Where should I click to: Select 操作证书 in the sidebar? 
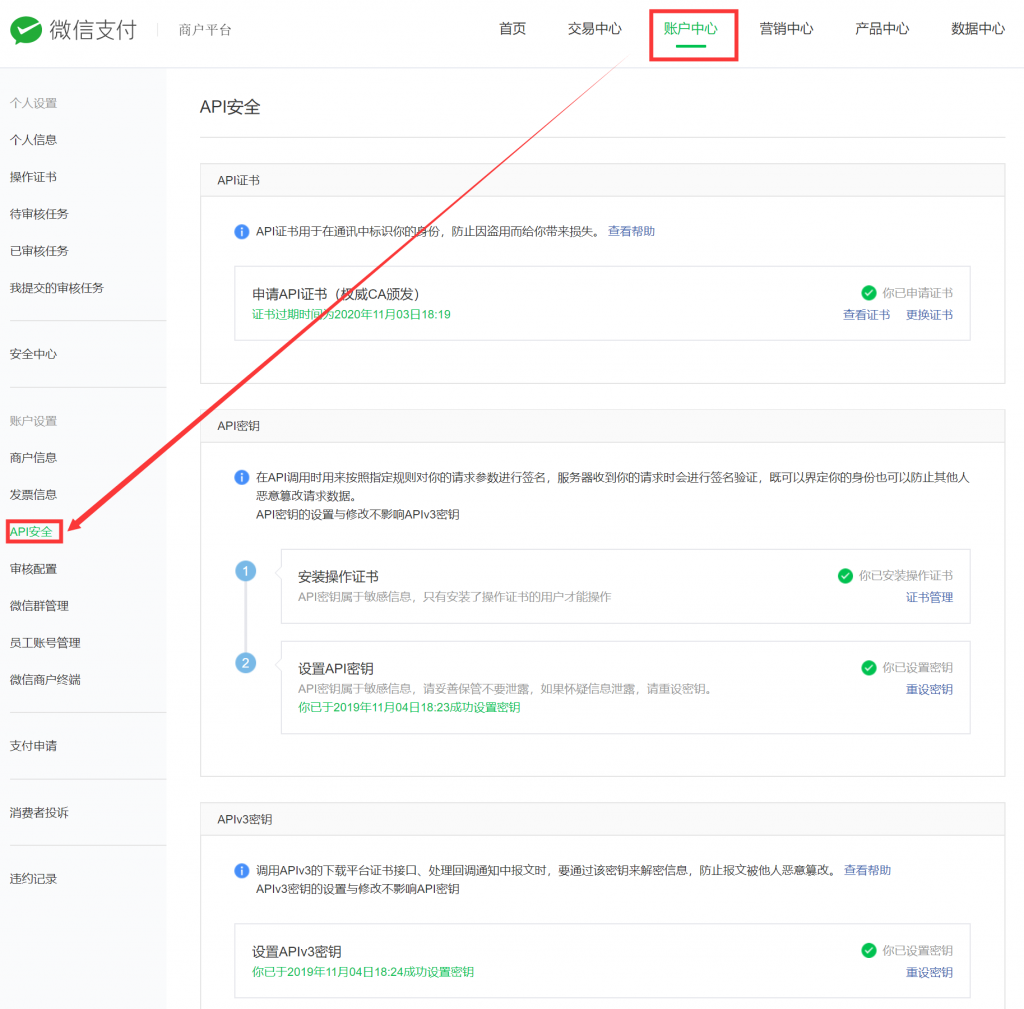33,177
